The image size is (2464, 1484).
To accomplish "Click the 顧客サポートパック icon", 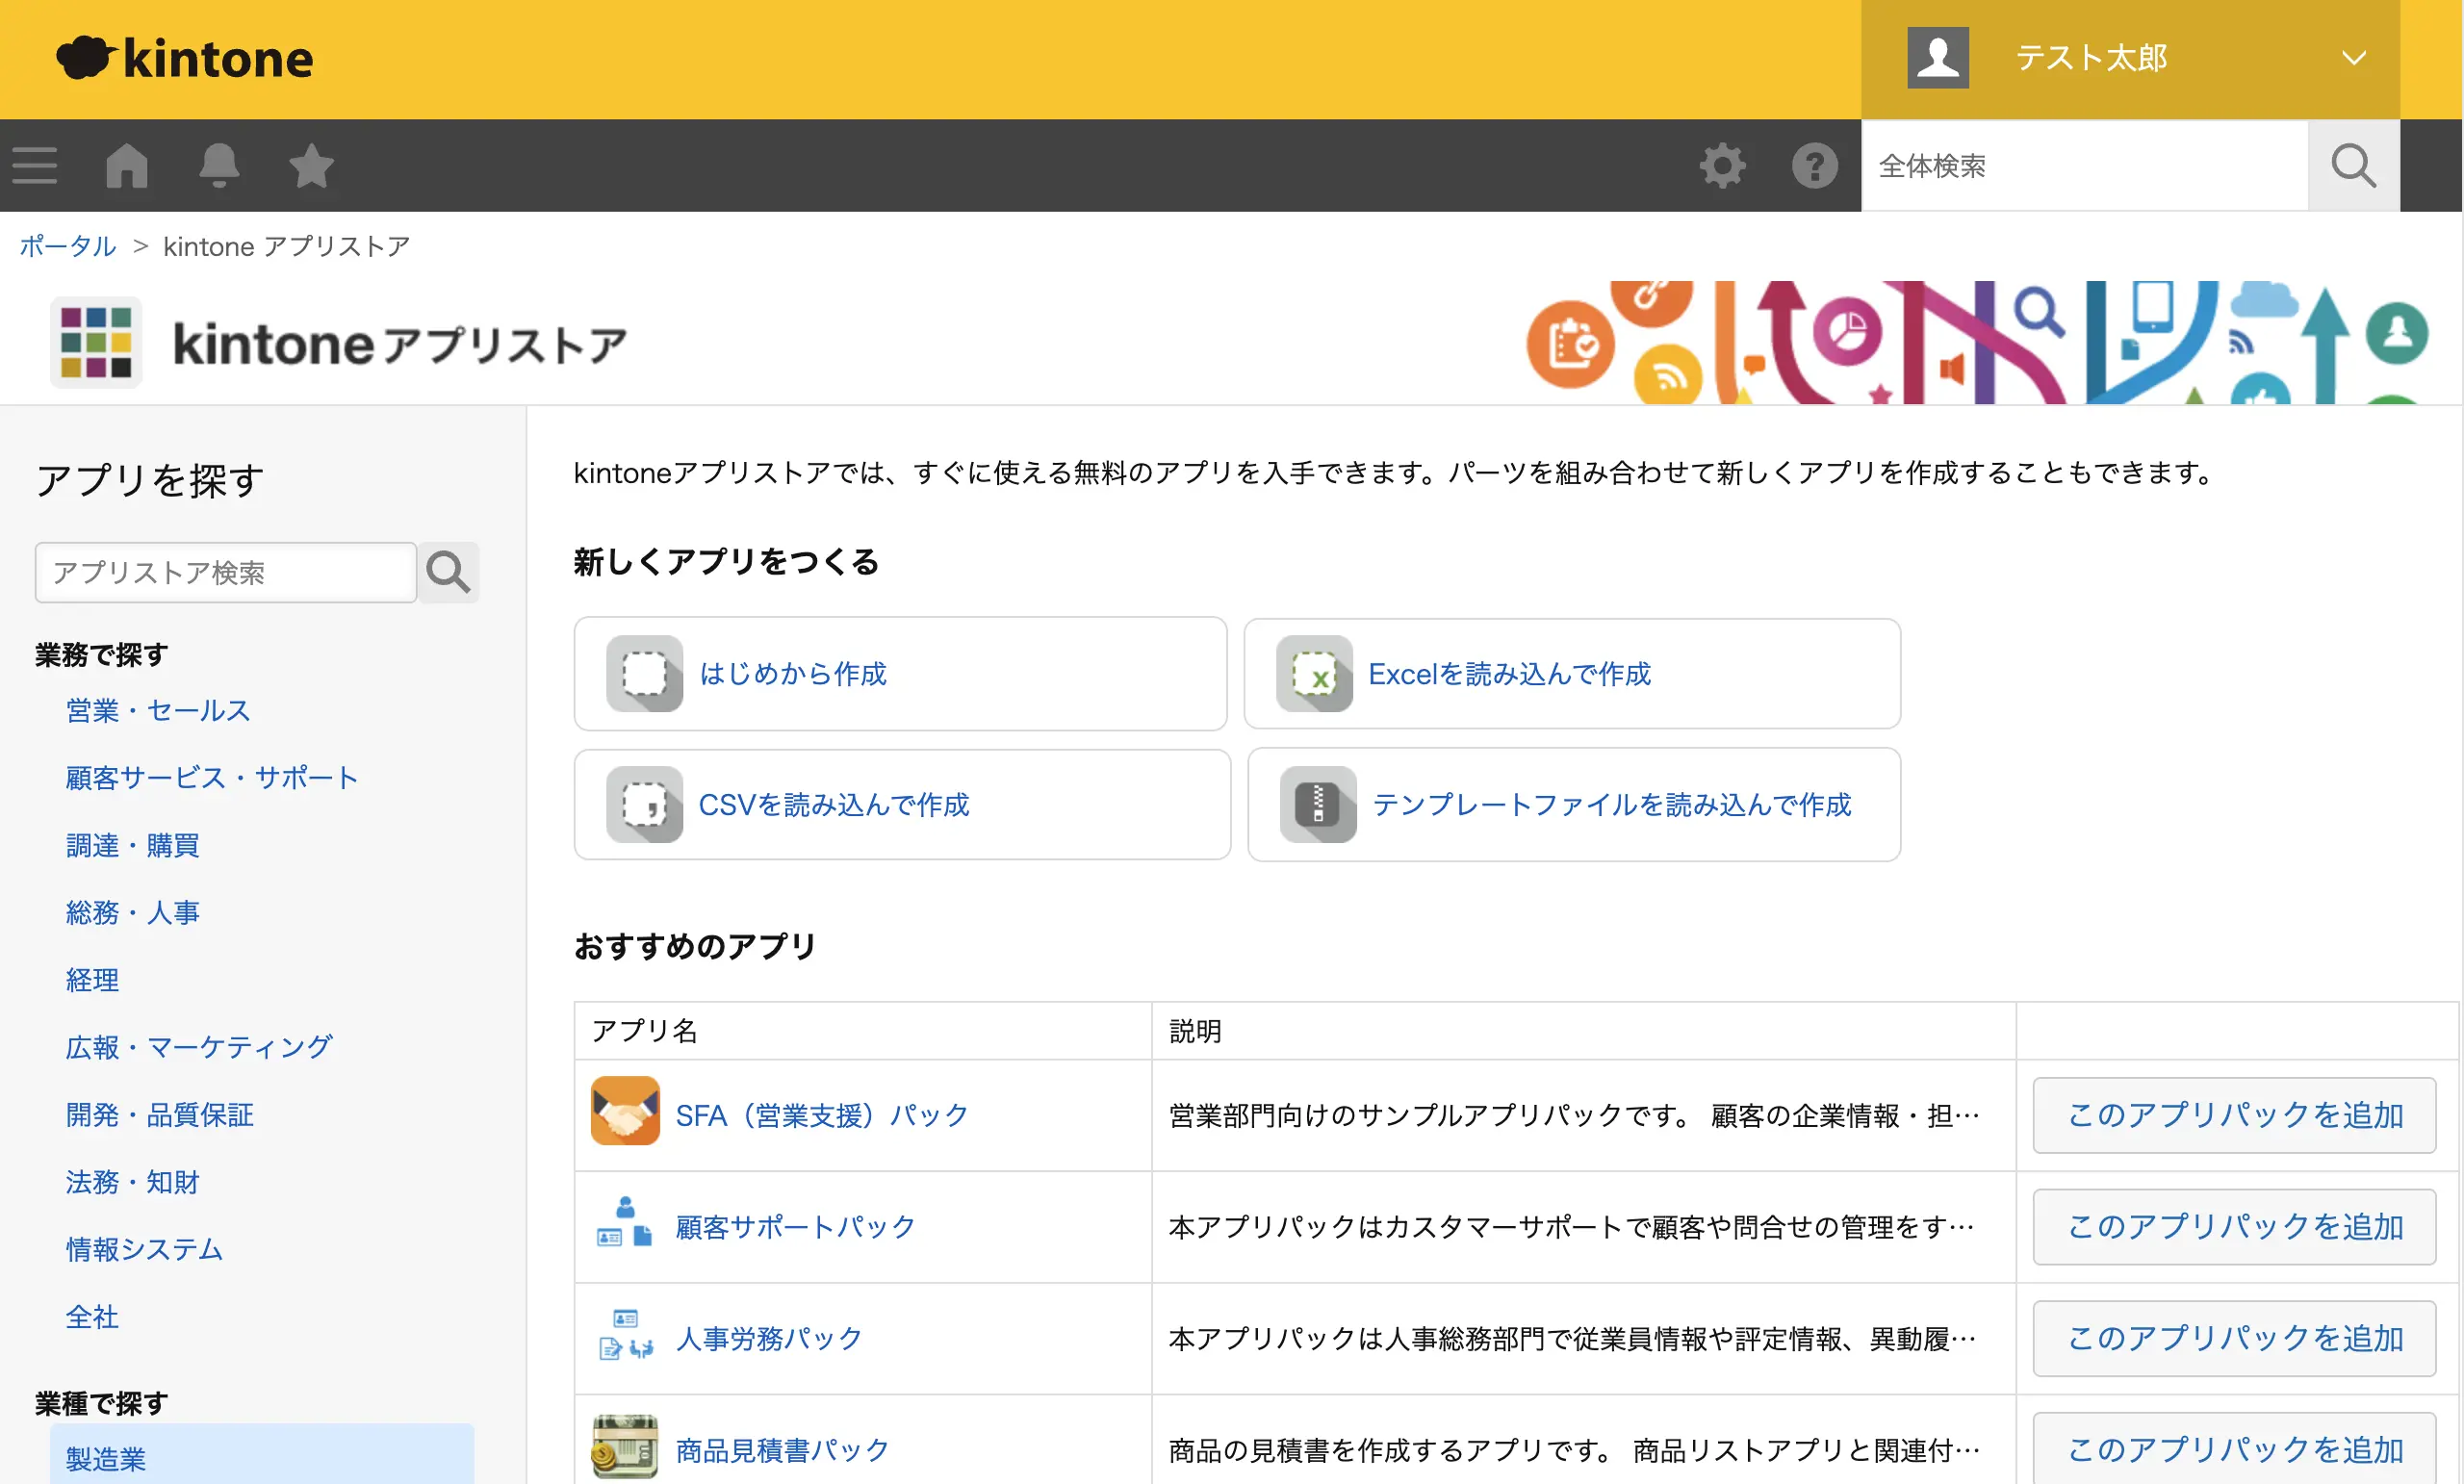I will coord(625,1222).
